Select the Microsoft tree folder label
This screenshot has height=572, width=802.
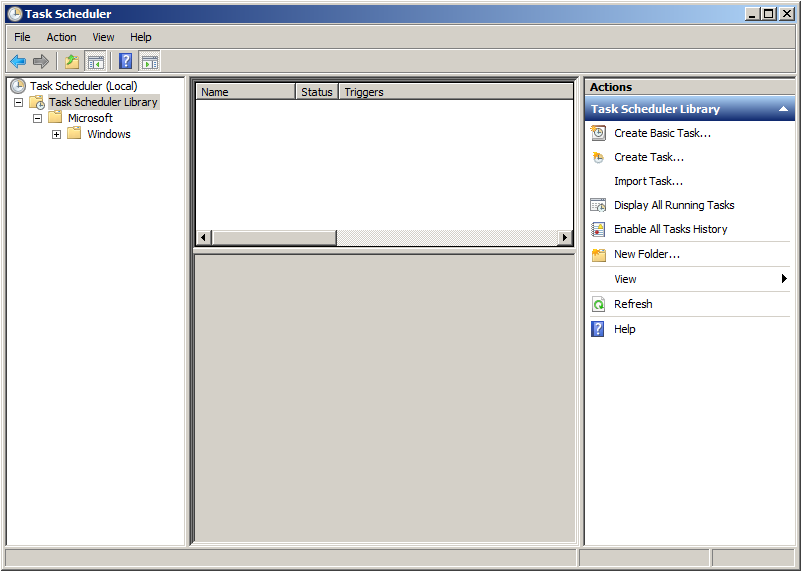click(91, 118)
